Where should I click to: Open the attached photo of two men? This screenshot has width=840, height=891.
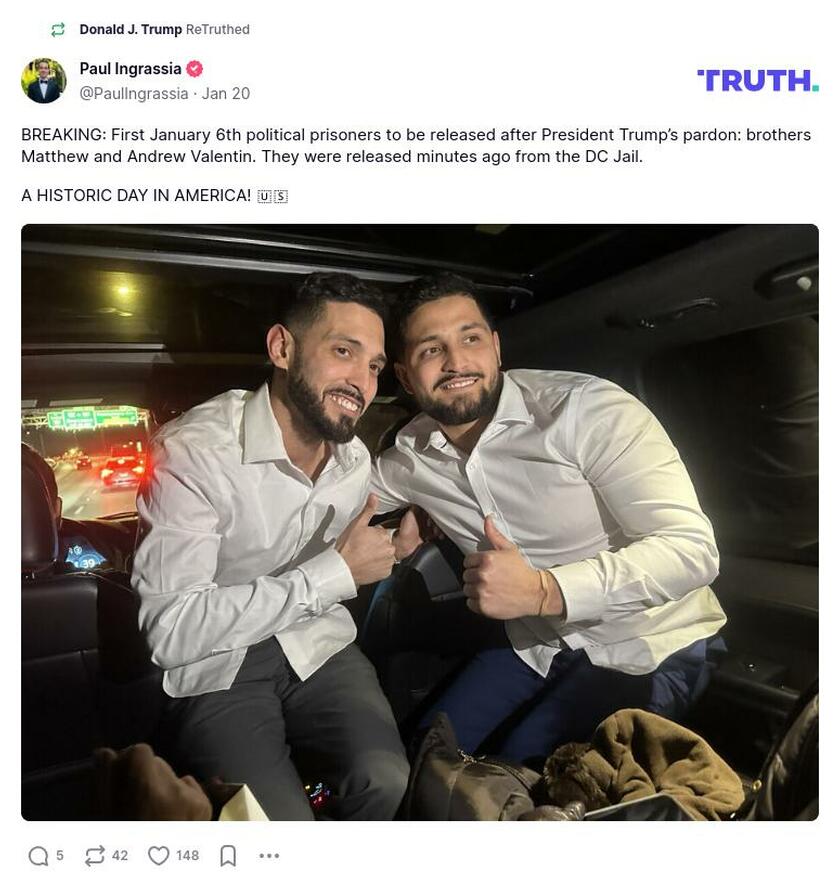[x=420, y=522]
